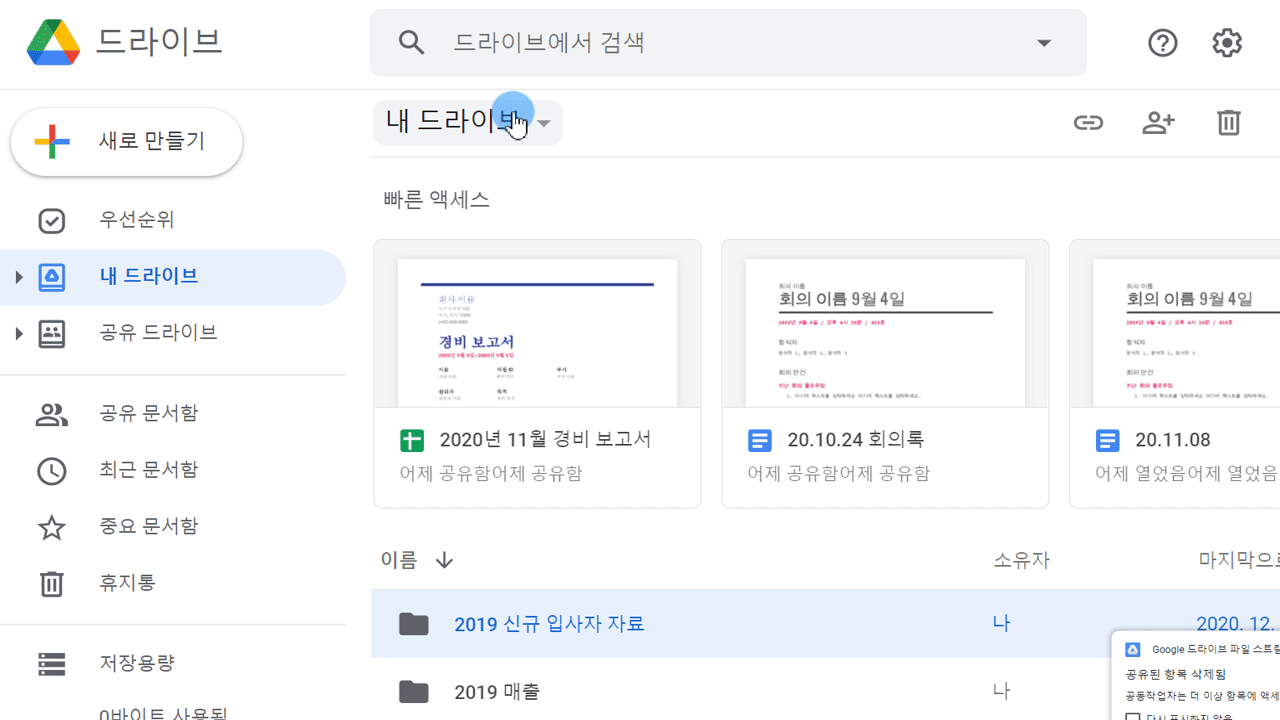This screenshot has height=720, width=1280.
Task: Click the 중요 문서함 star icon
Action: coord(51,527)
